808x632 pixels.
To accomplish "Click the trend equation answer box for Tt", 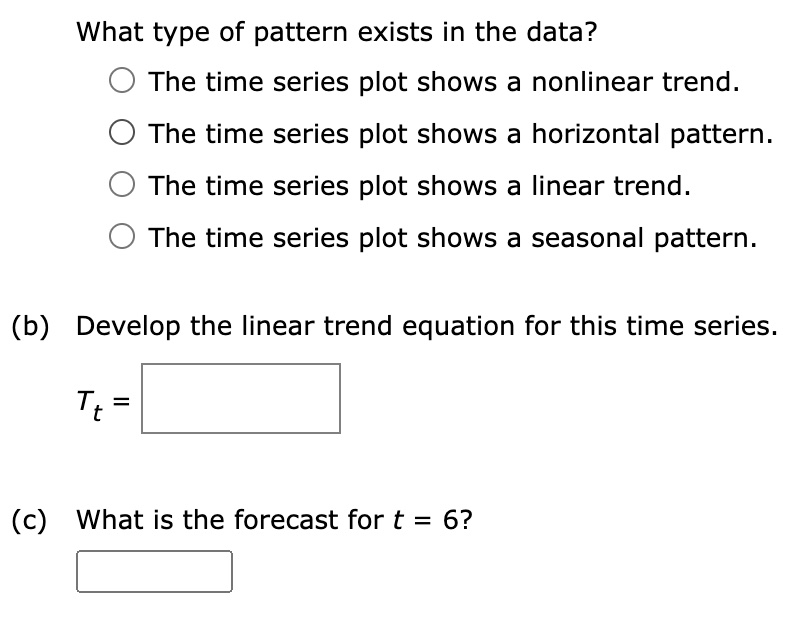I will (240, 398).
